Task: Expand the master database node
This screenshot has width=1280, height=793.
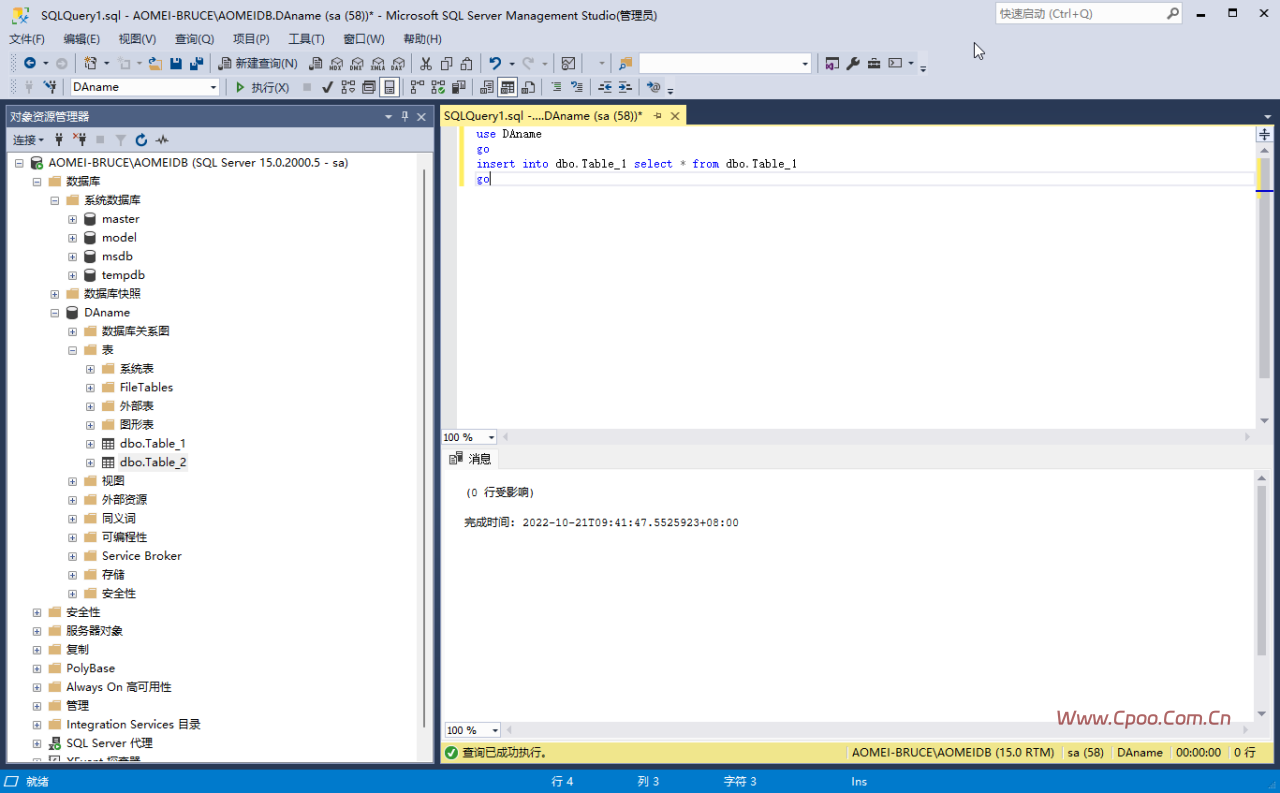Action: [x=72, y=219]
